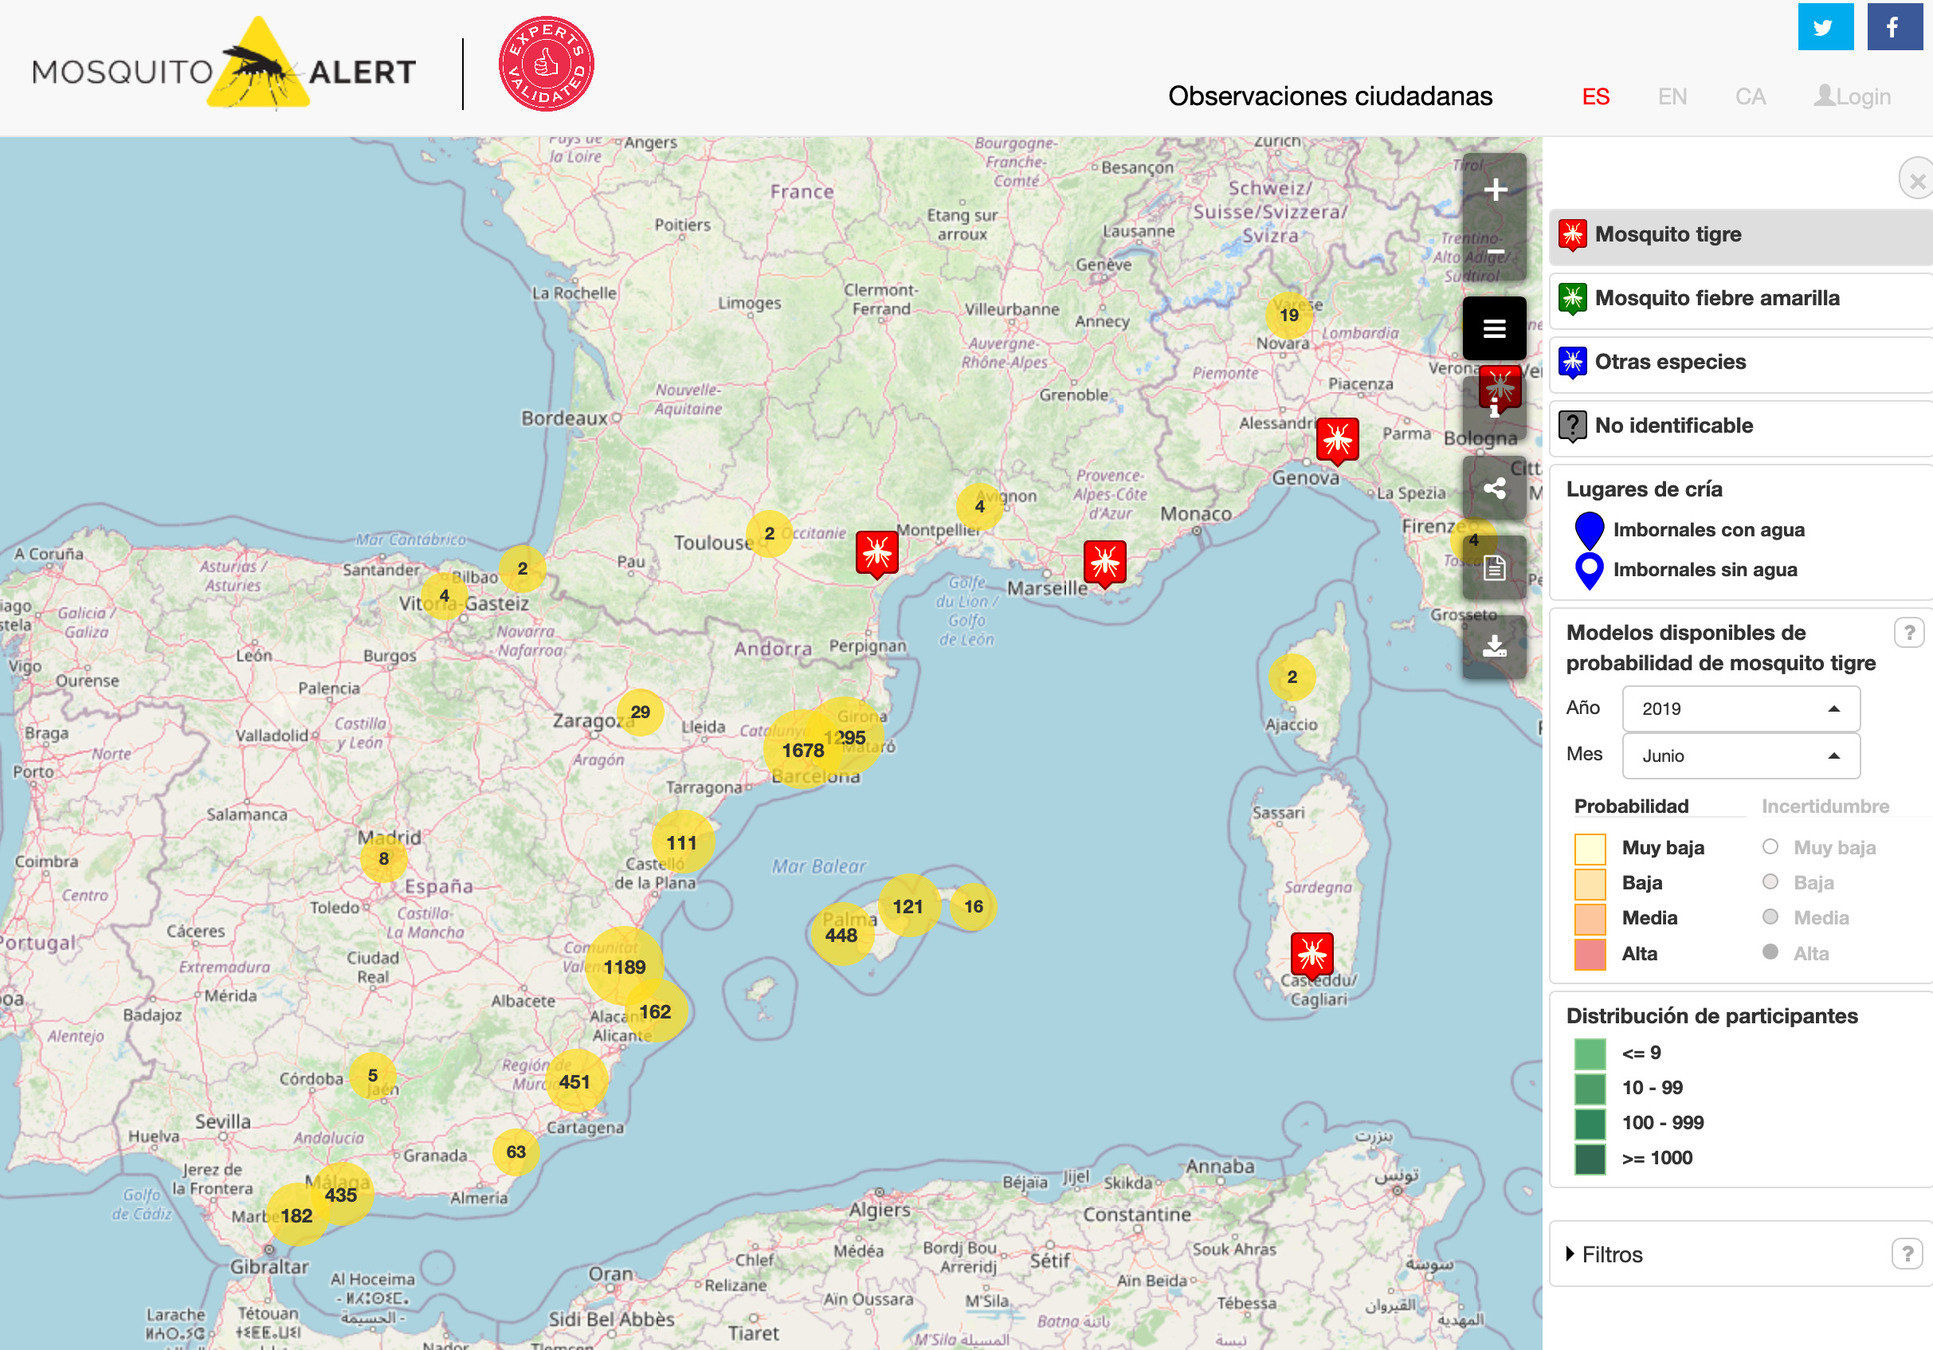Click the >= 1000 participants swatch
This screenshot has width=1933, height=1350.
point(1590,1158)
